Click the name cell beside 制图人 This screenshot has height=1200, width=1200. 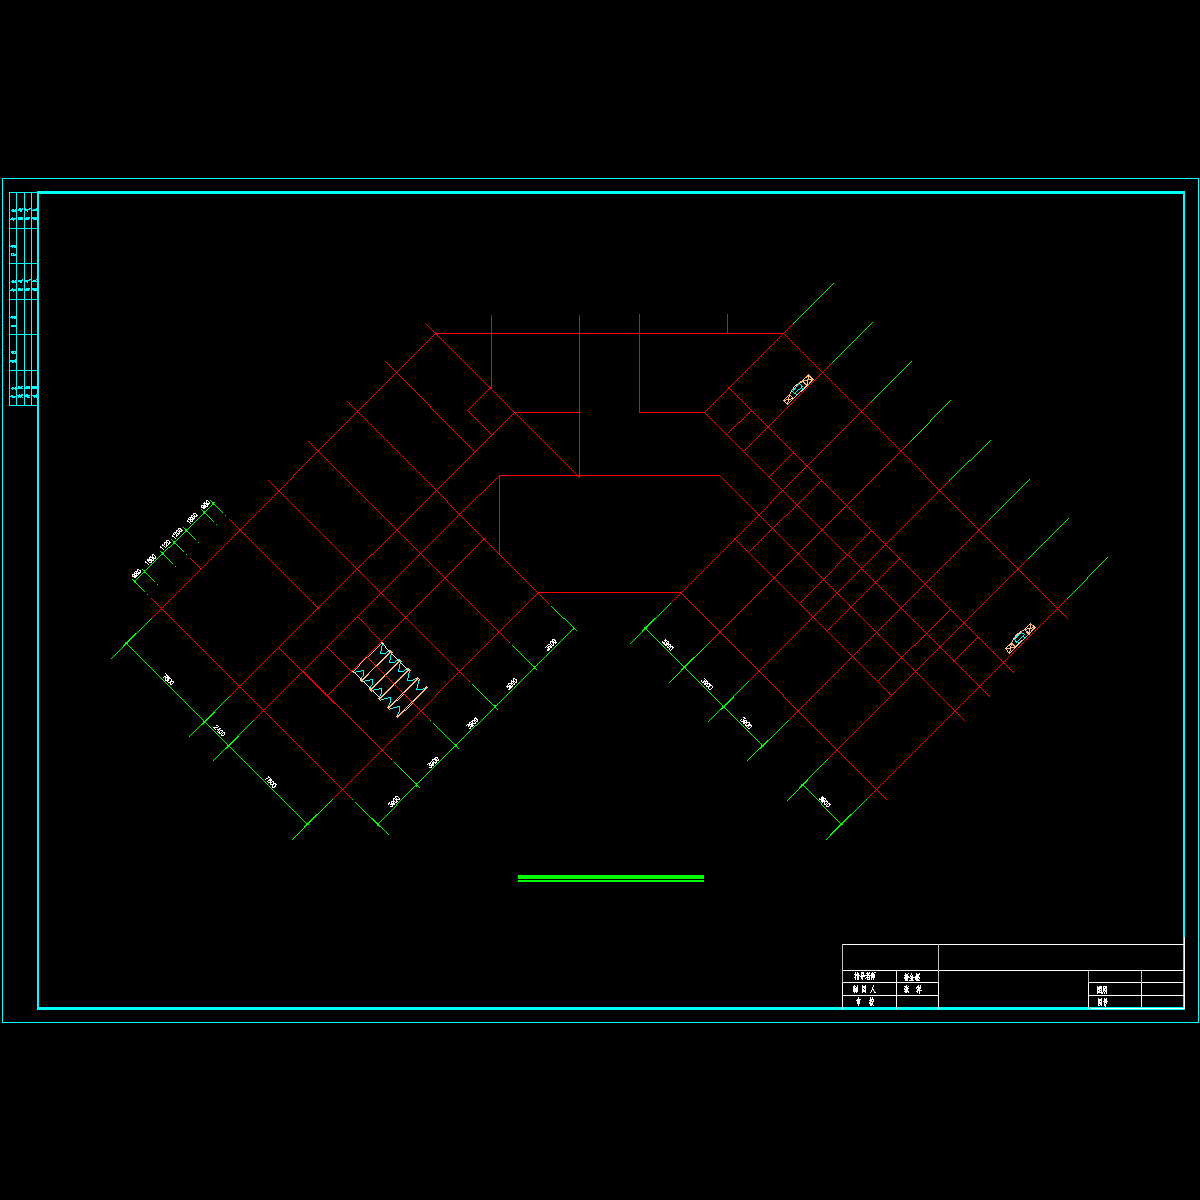(x=917, y=989)
